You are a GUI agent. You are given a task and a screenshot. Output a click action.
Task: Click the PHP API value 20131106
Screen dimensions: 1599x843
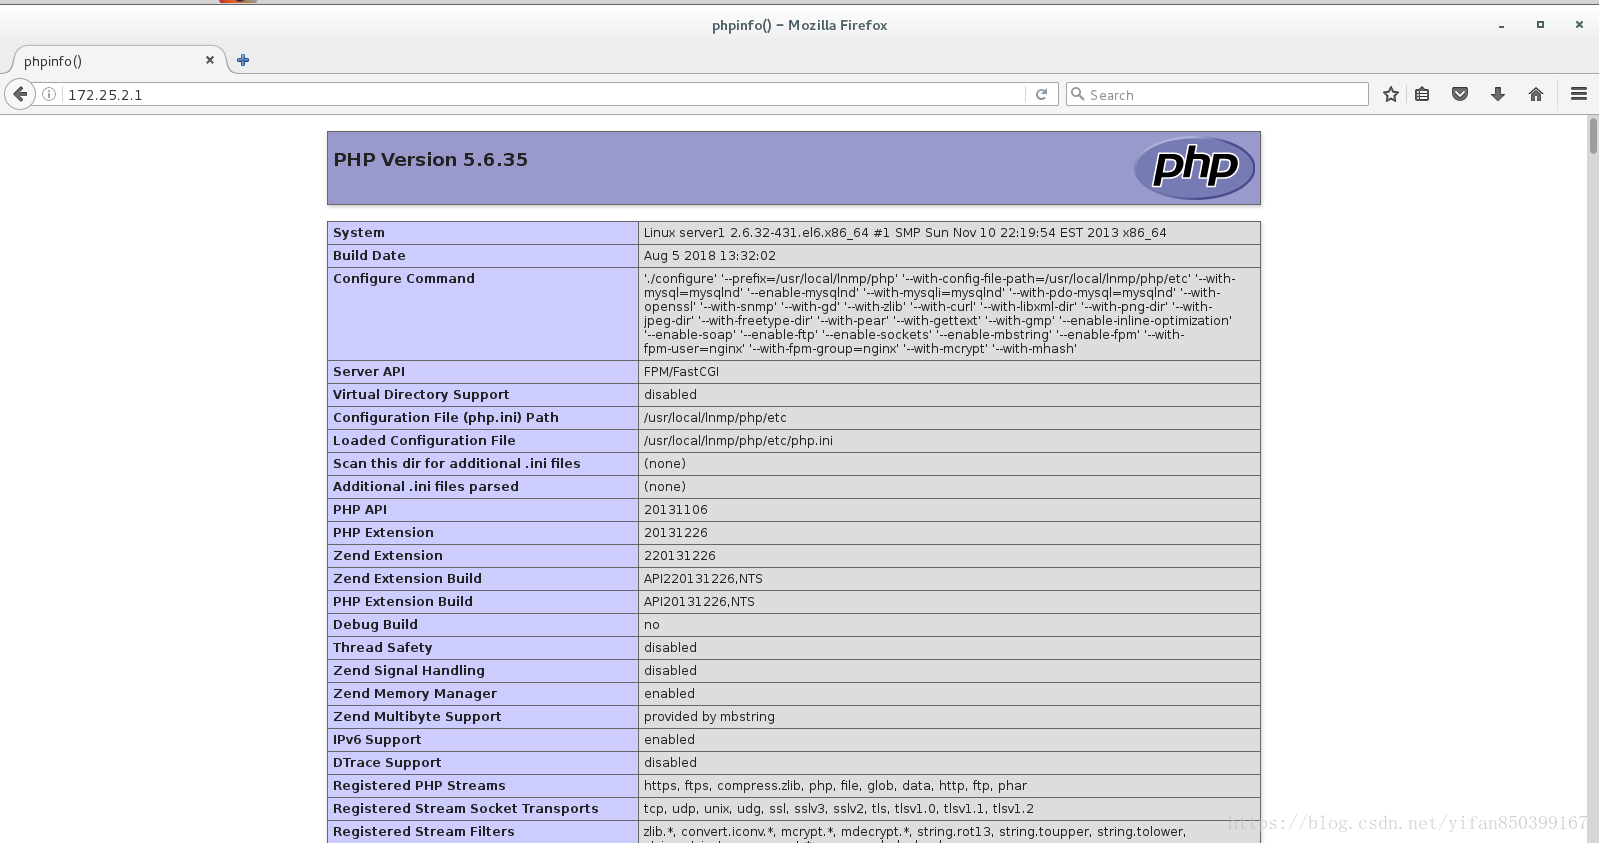point(676,509)
